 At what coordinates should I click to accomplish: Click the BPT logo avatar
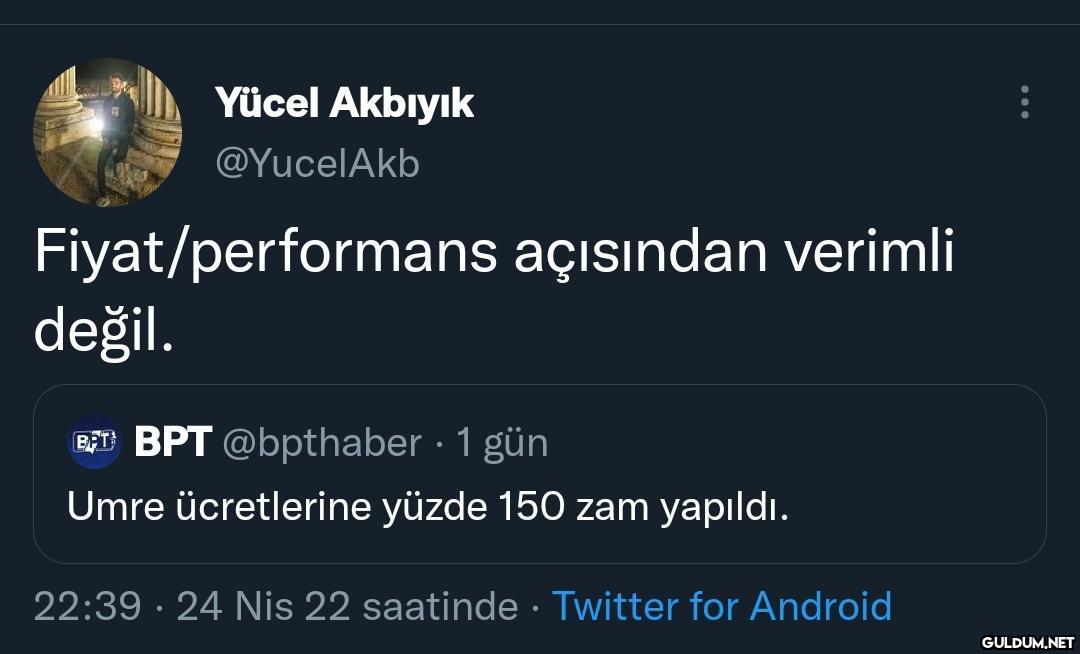(x=94, y=441)
